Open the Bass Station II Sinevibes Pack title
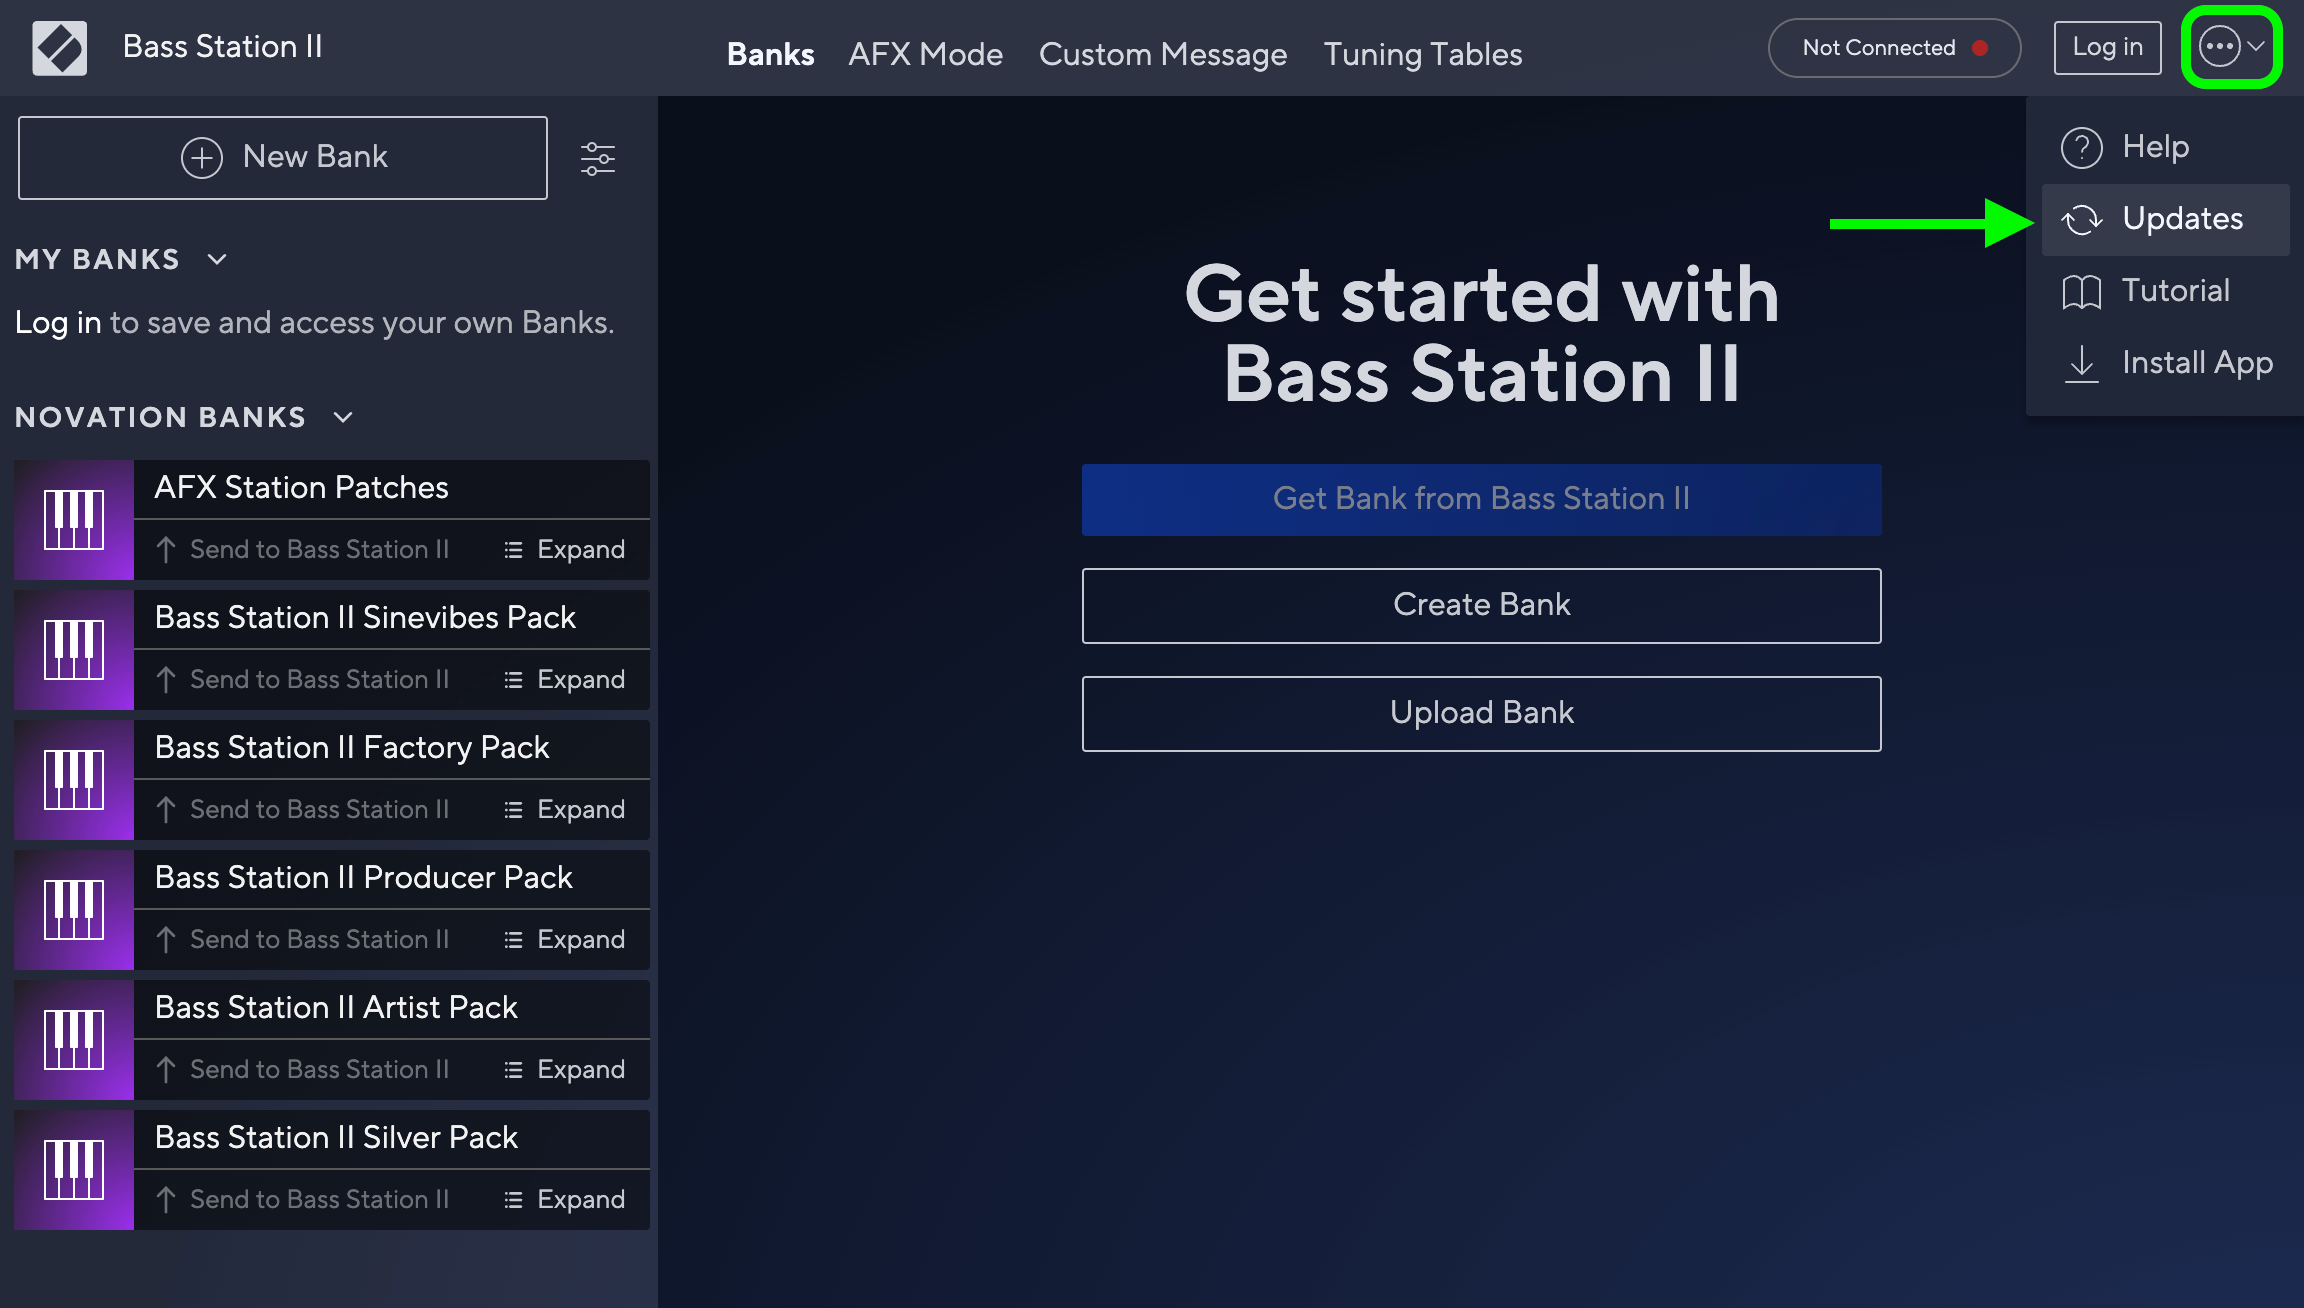2304x1308 pixels. click(365, 618)
